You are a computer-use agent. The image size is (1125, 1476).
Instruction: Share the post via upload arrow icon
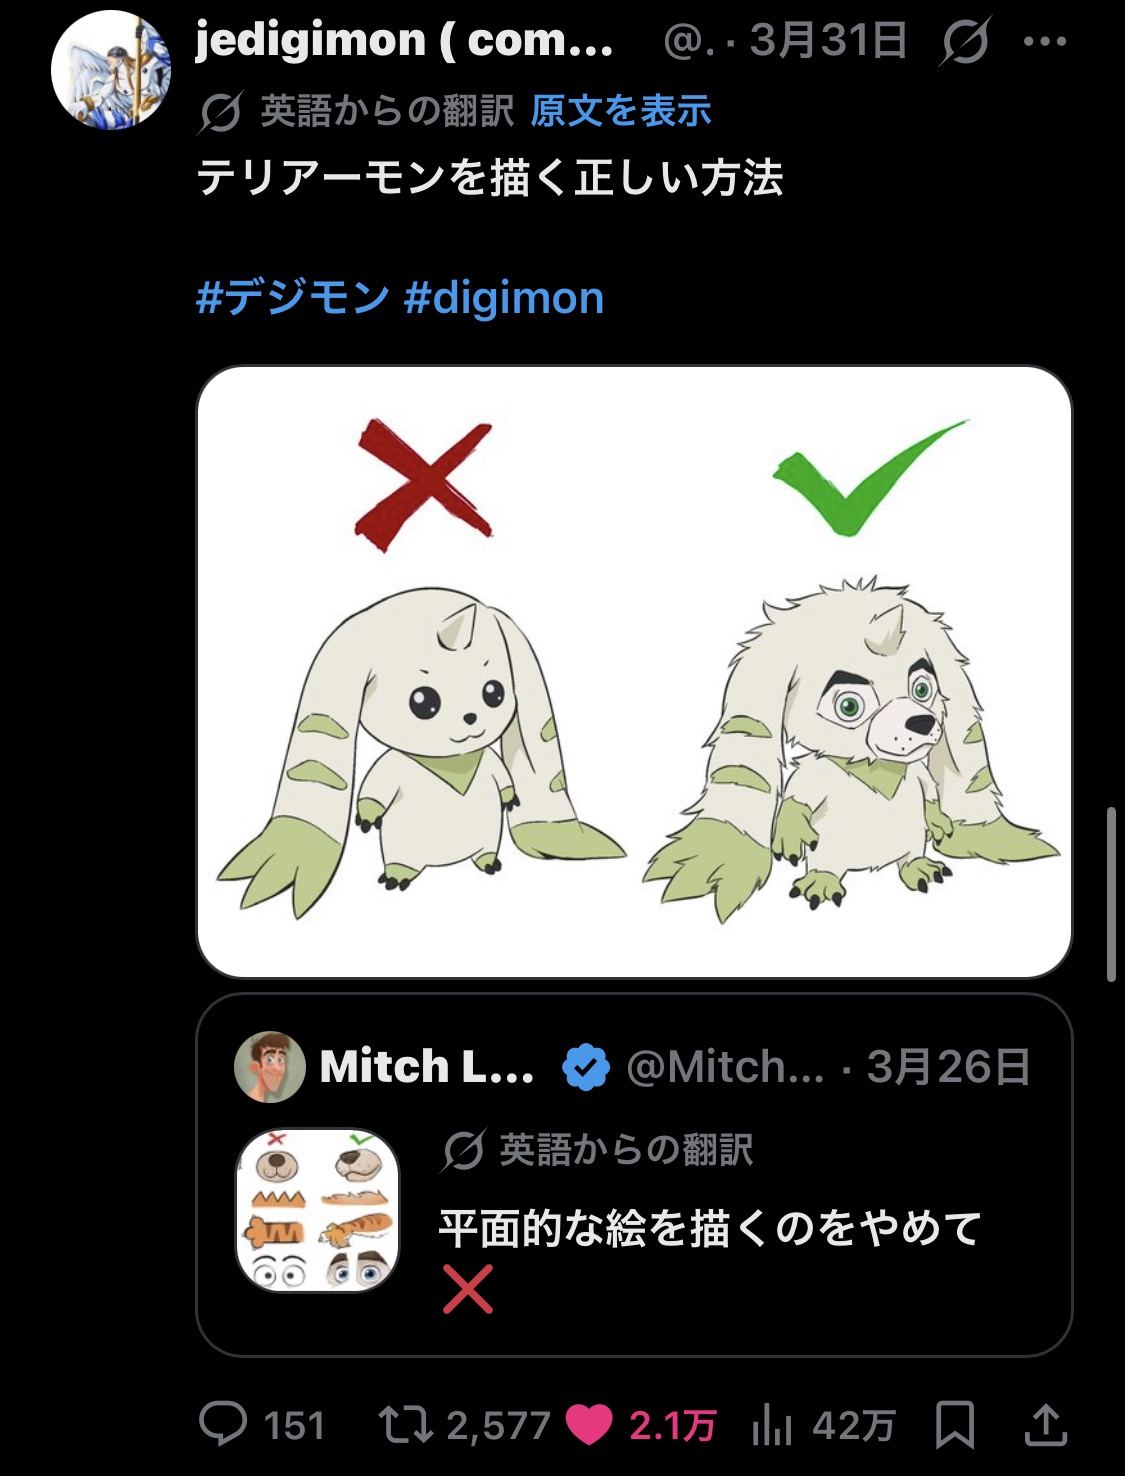1046,1425
